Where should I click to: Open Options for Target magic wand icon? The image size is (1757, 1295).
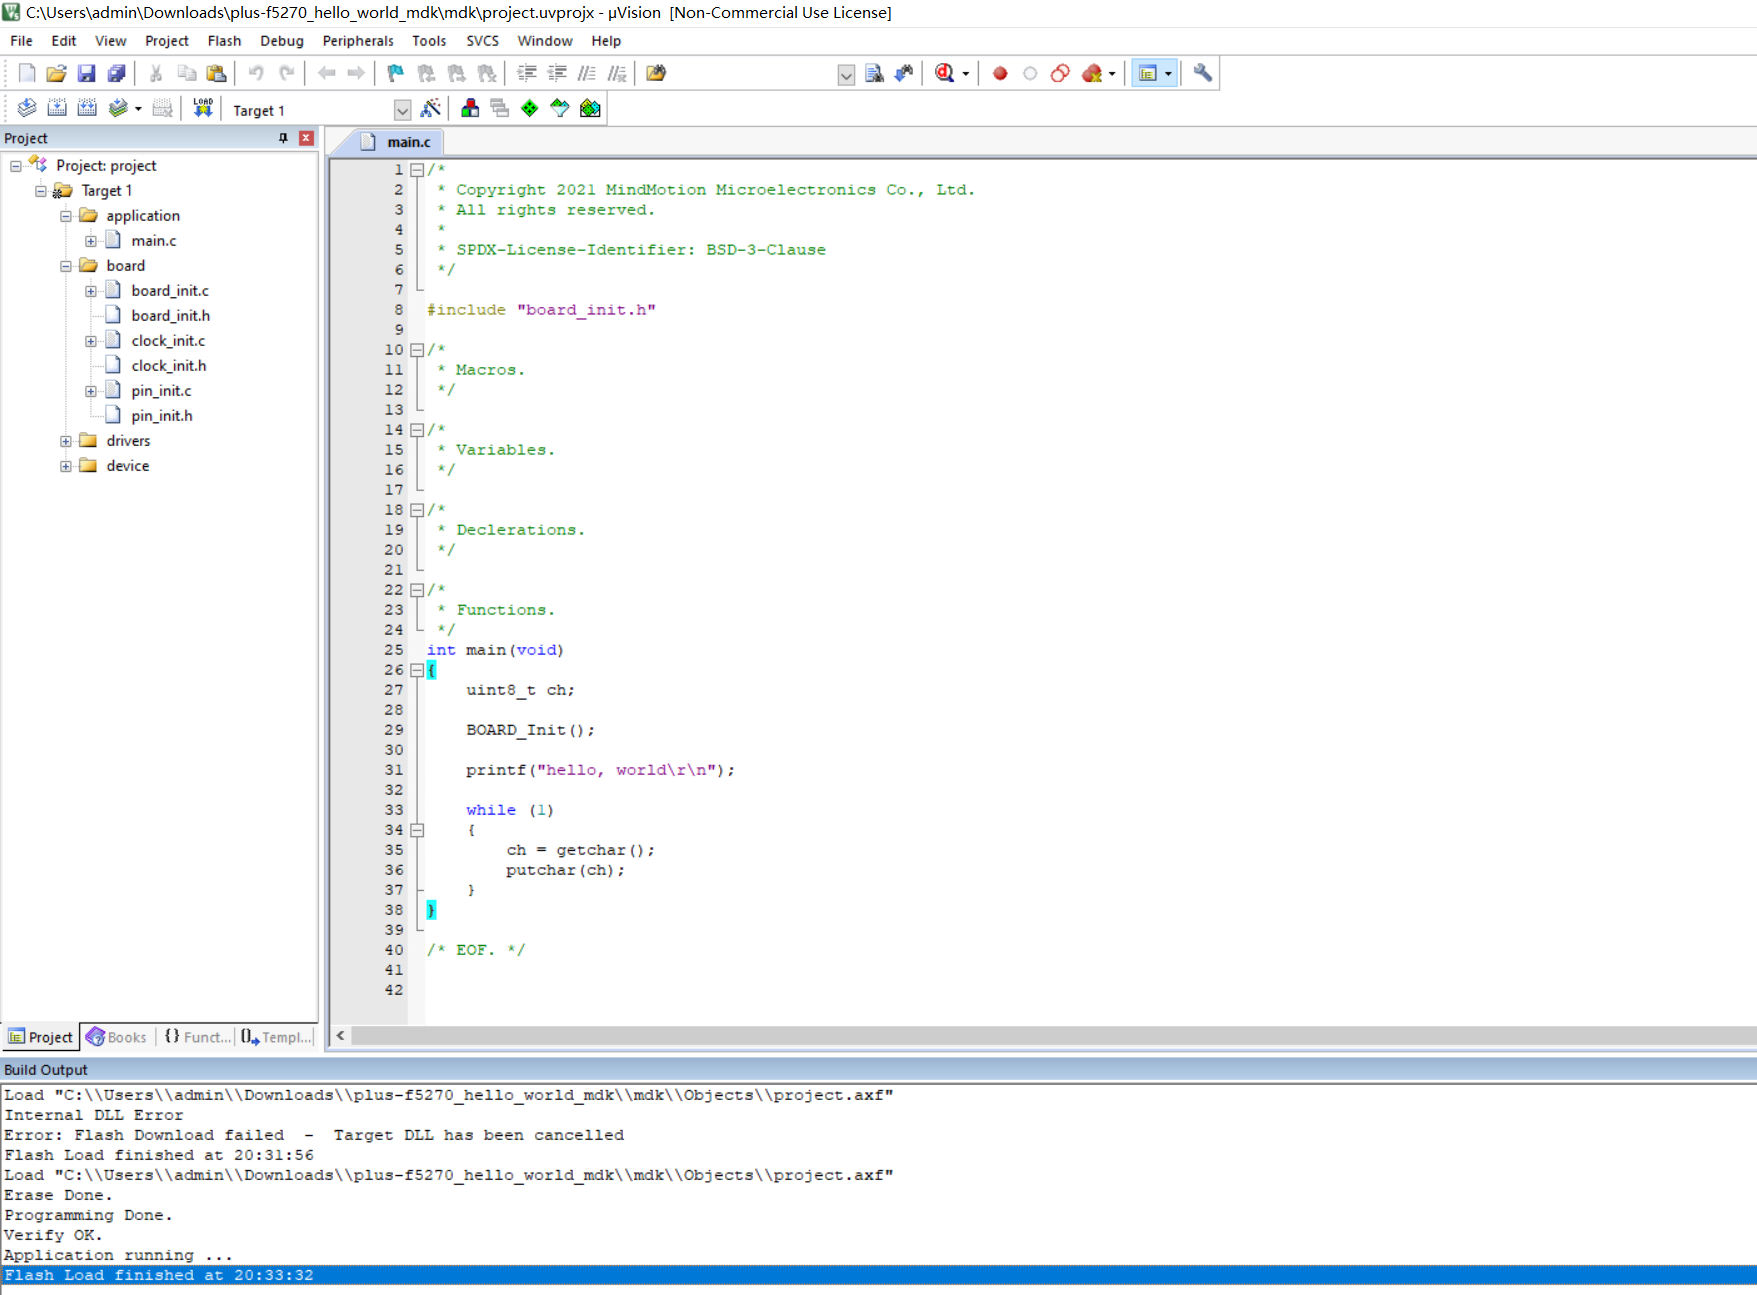point(431,108)
